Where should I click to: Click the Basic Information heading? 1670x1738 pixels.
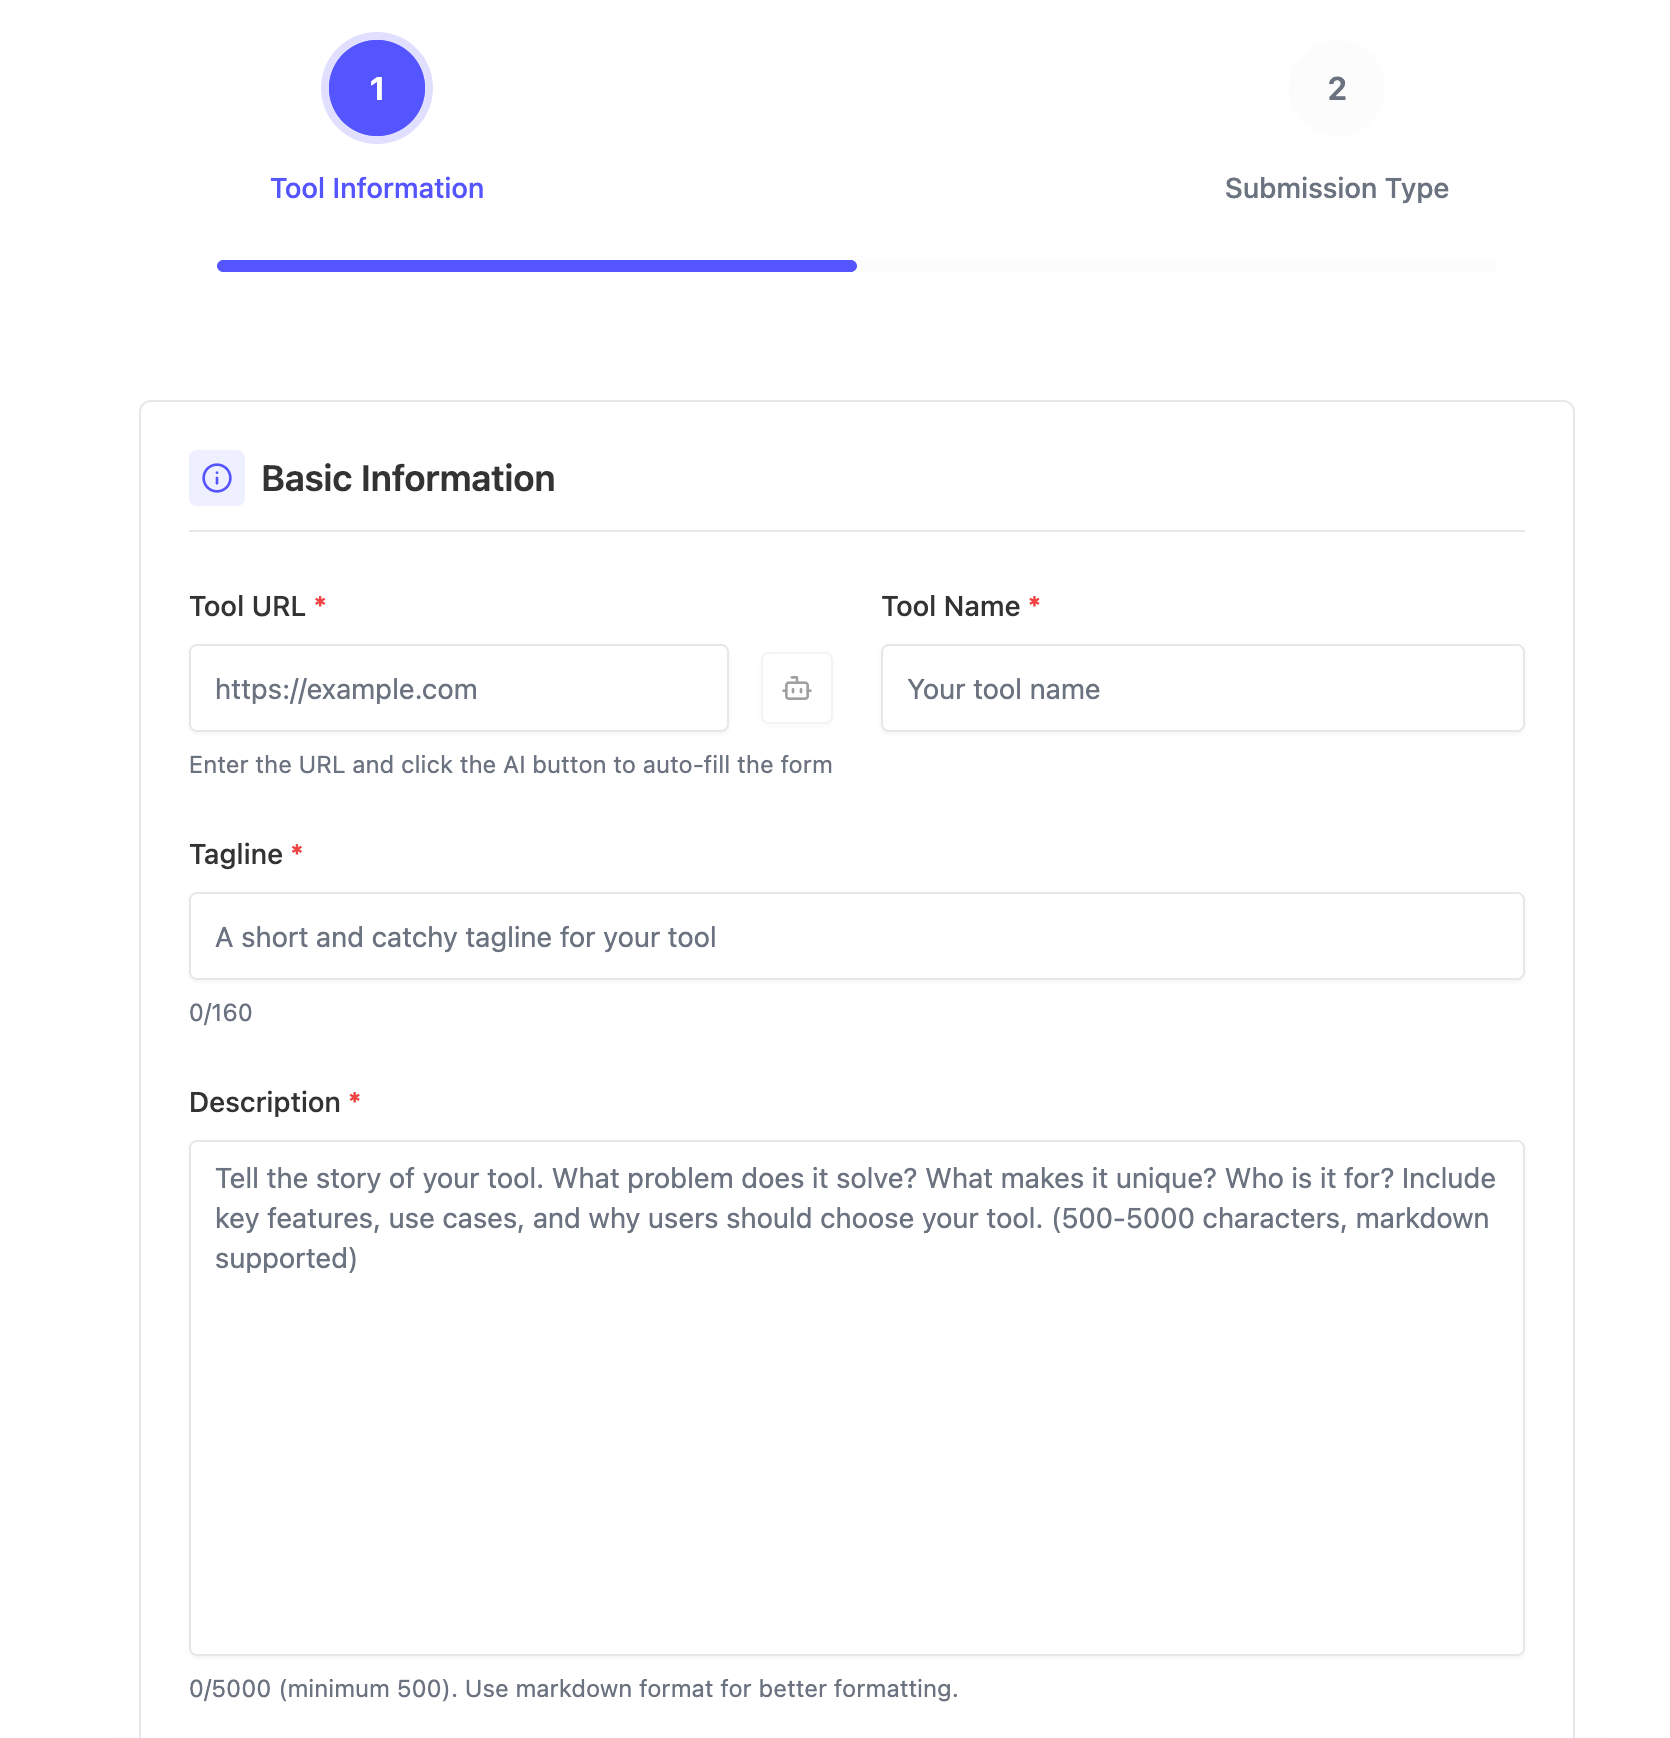coord(408,478)
